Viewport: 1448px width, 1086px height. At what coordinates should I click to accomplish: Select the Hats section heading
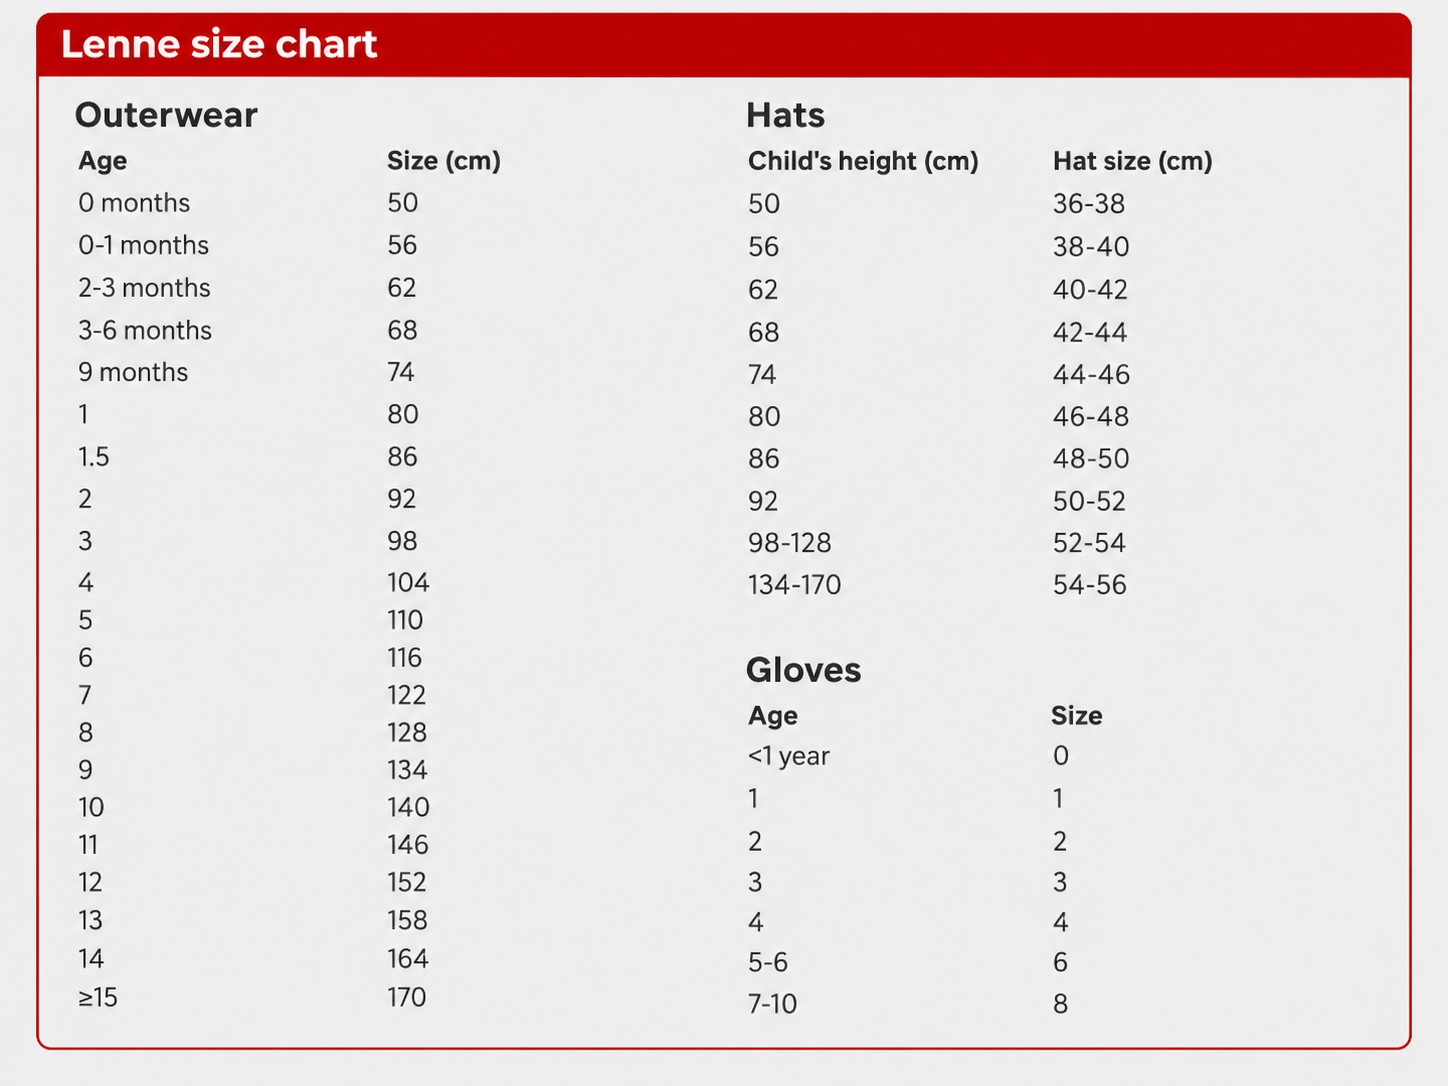(x=785, y=115)
